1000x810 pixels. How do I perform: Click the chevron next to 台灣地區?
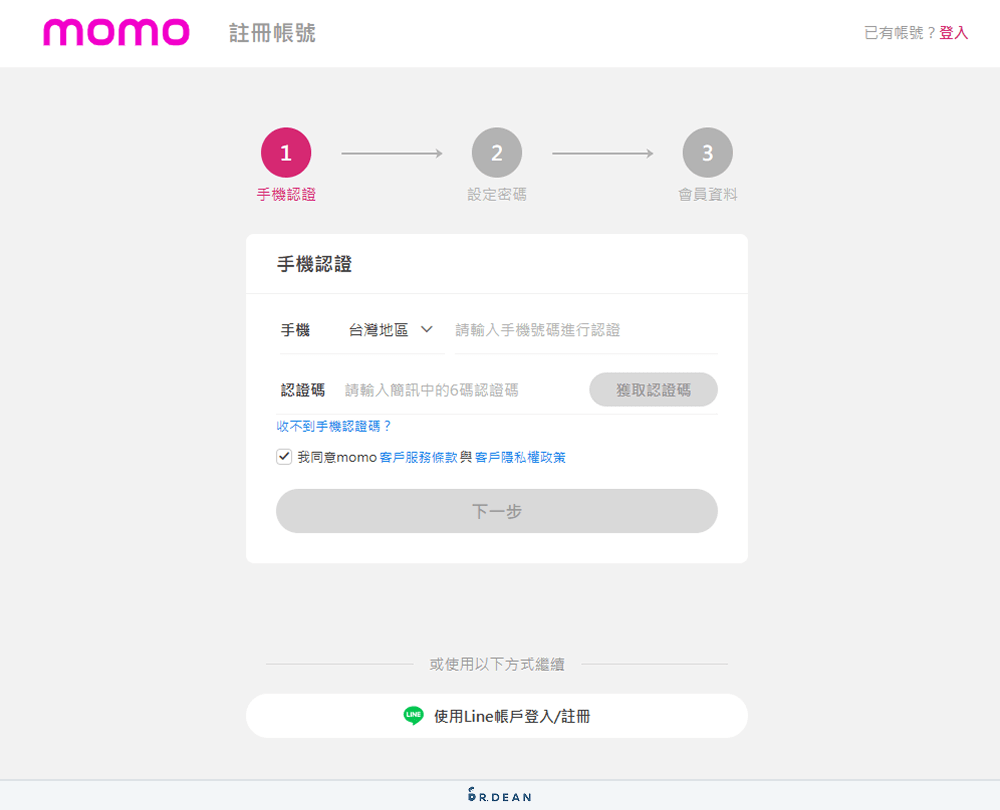pos(425,329)
